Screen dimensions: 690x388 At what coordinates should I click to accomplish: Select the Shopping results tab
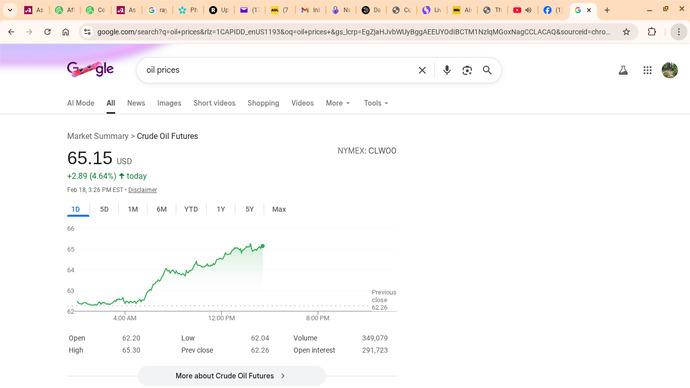263,103
